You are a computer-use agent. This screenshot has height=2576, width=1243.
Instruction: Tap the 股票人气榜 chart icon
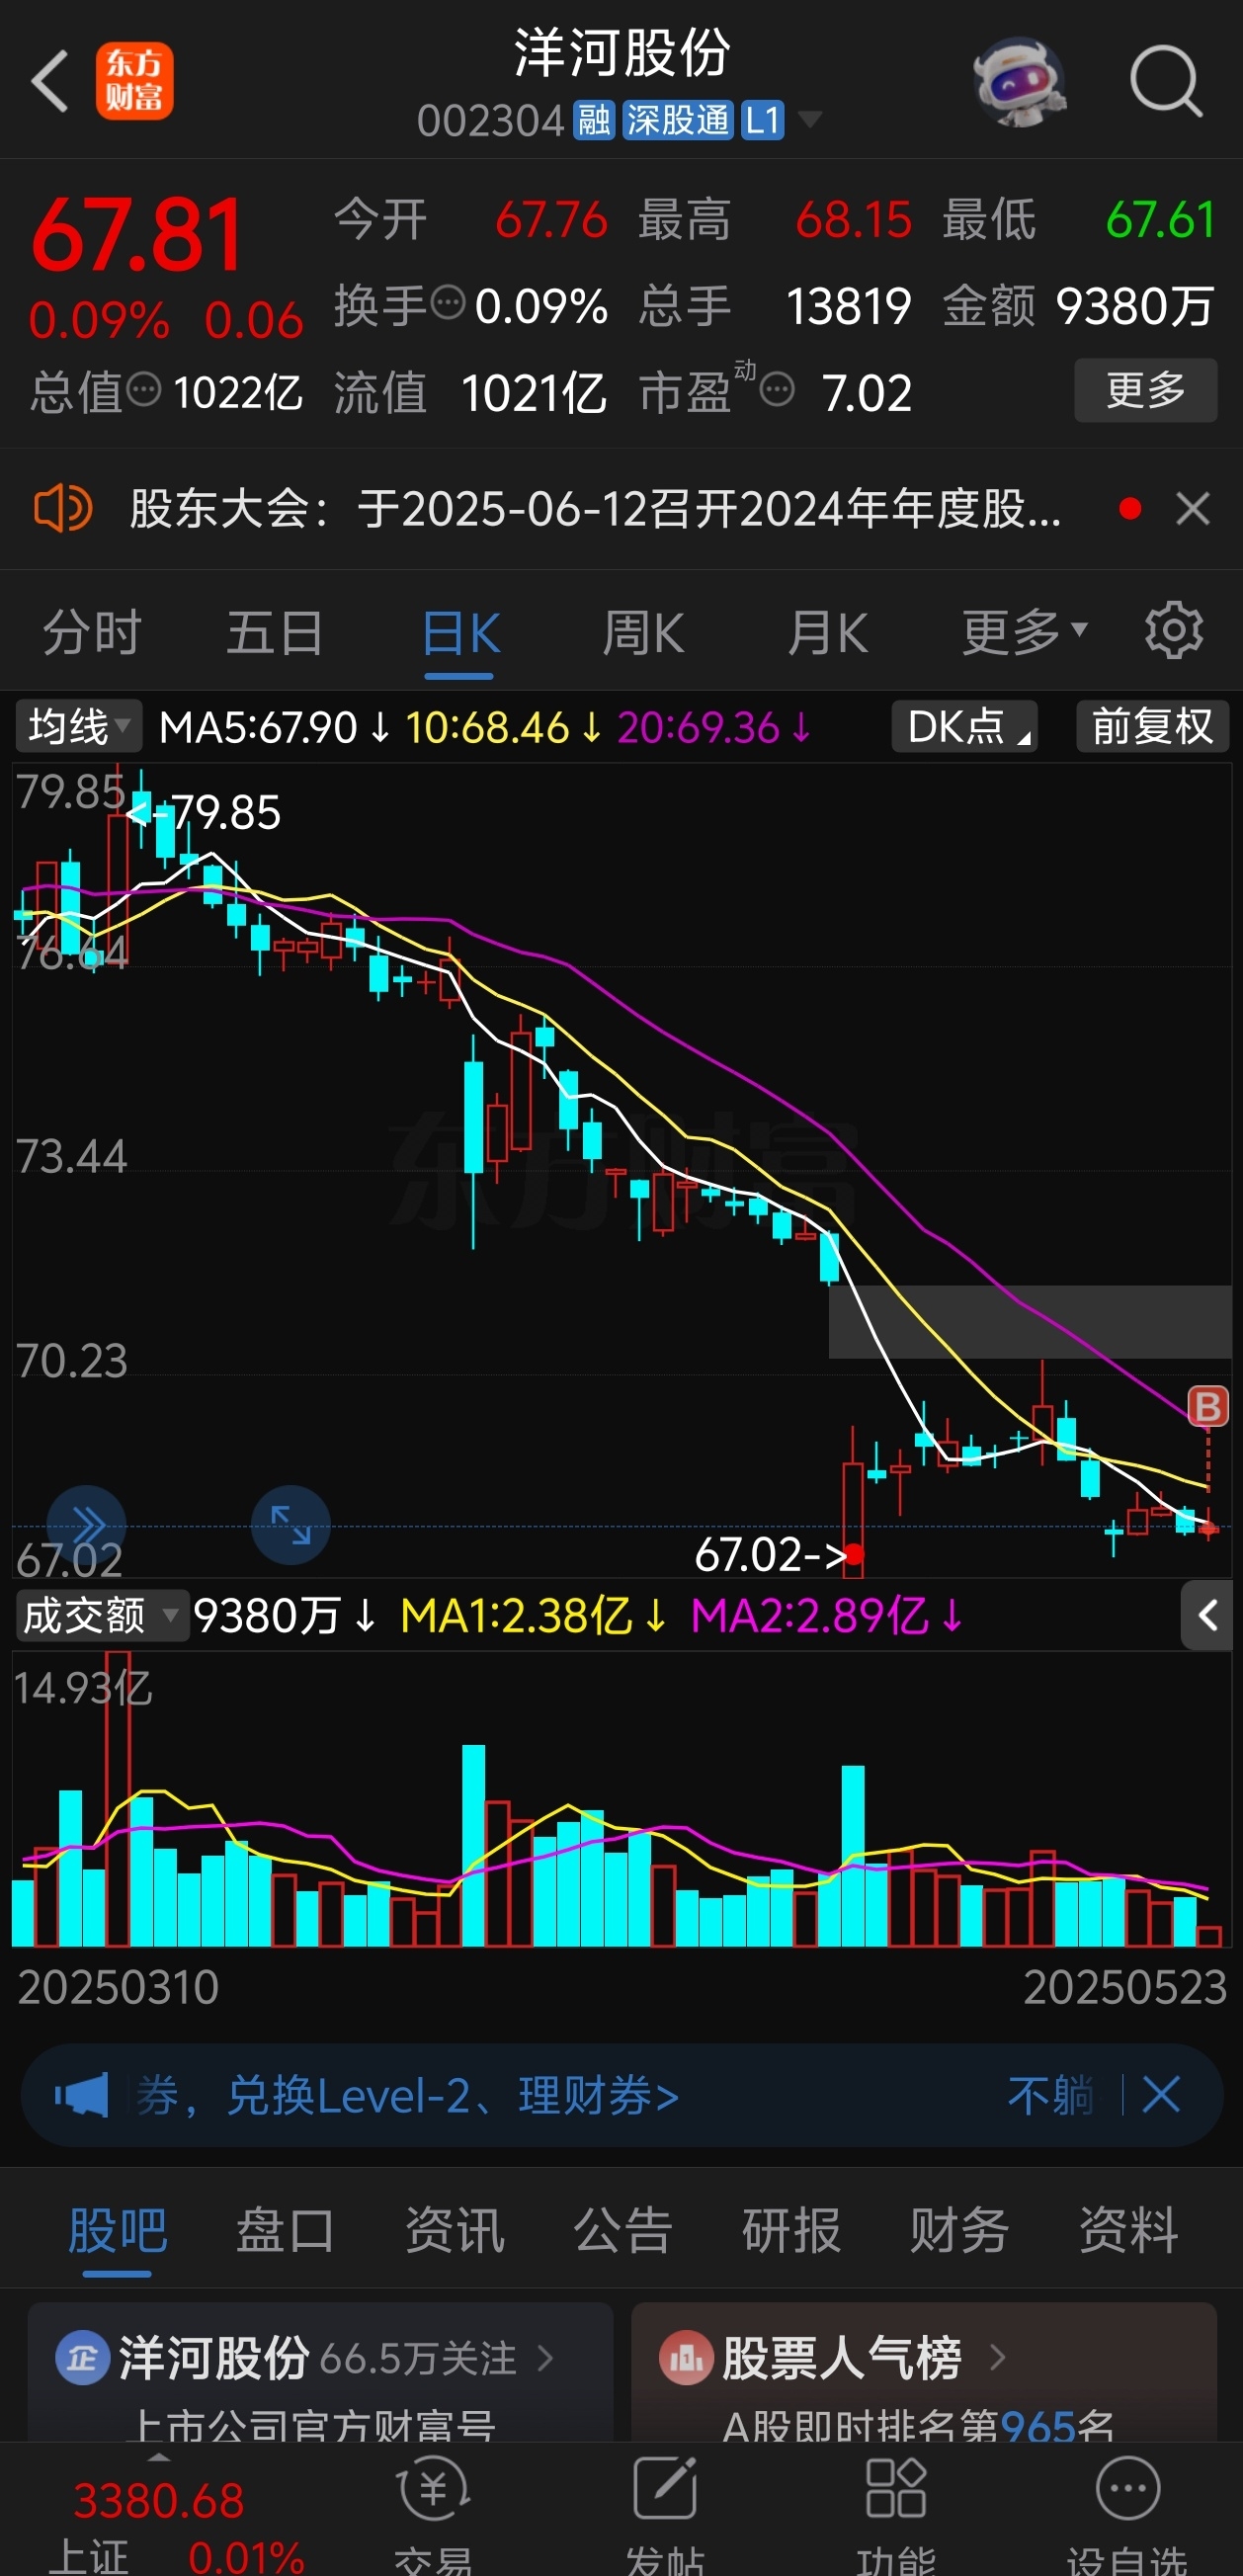[685, 2359]
